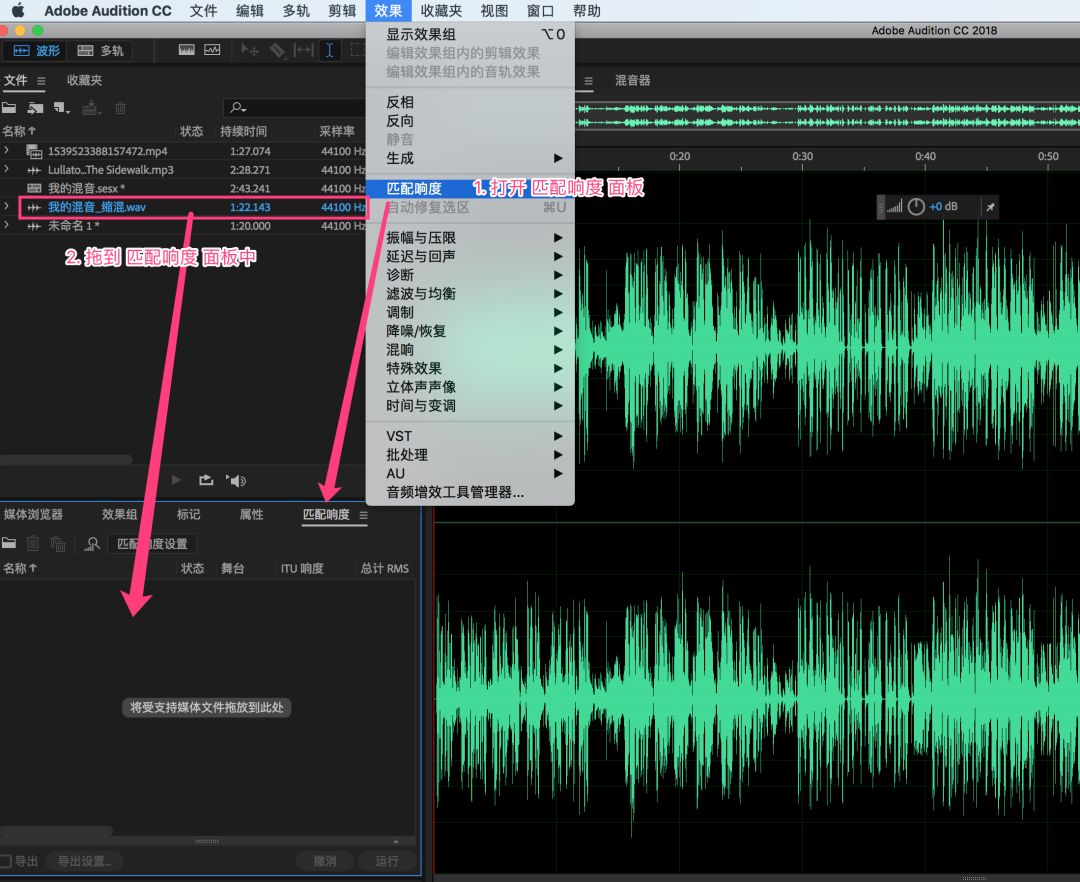Click the loop playback icon in file preview
Image resolution: width=1080 pixels, height=882 pixels.
[x=206, y=480]
